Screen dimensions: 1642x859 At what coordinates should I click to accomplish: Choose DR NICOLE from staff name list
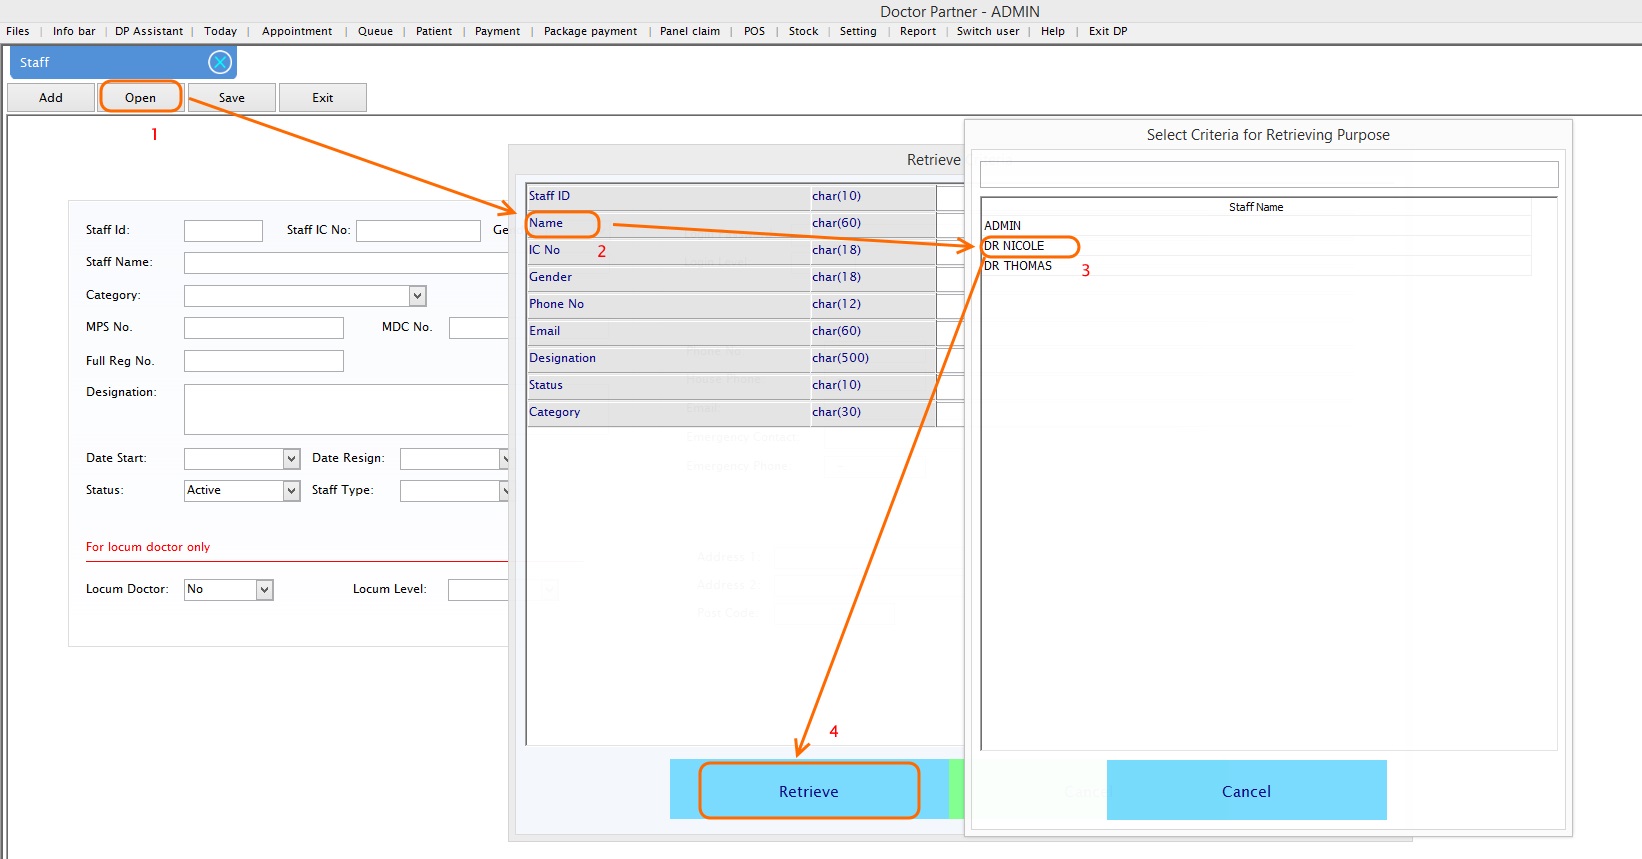pos(1015,246)
